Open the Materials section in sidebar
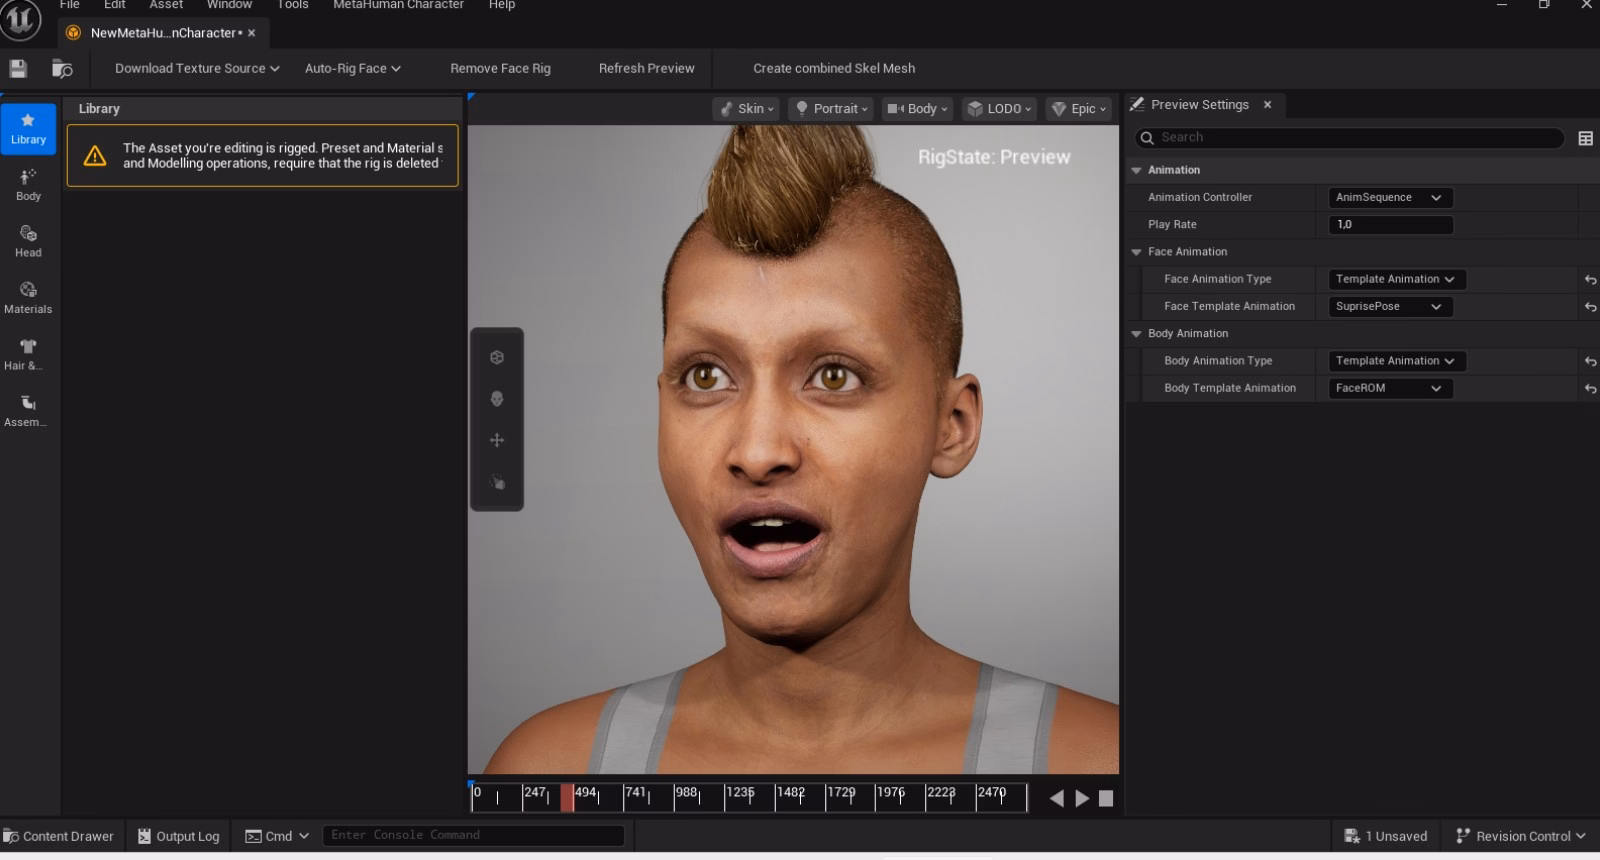 coord(28,297)
